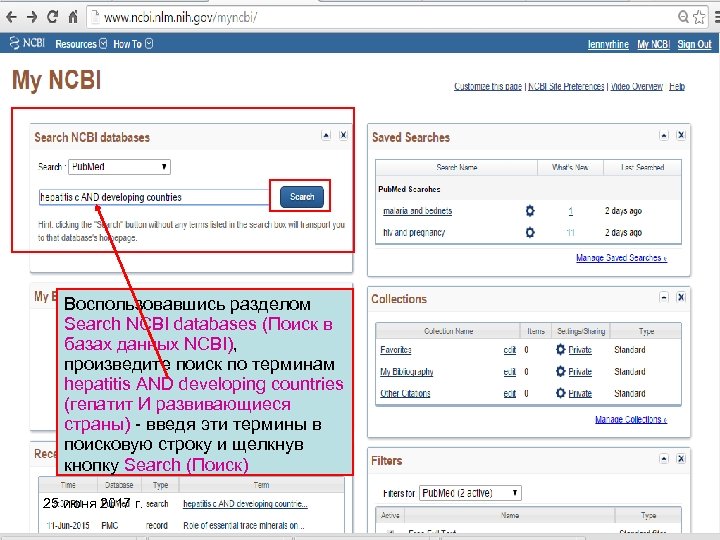Click the browser address bar URL
The height and width of the screenshot is (540, 720).
pos(180,17)
